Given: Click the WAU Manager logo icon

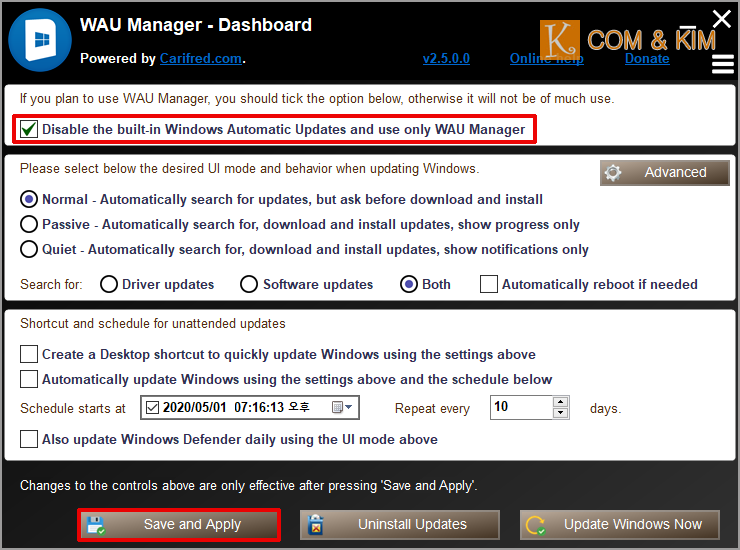Looking at the screenshot, I should (x=40, y=40).
